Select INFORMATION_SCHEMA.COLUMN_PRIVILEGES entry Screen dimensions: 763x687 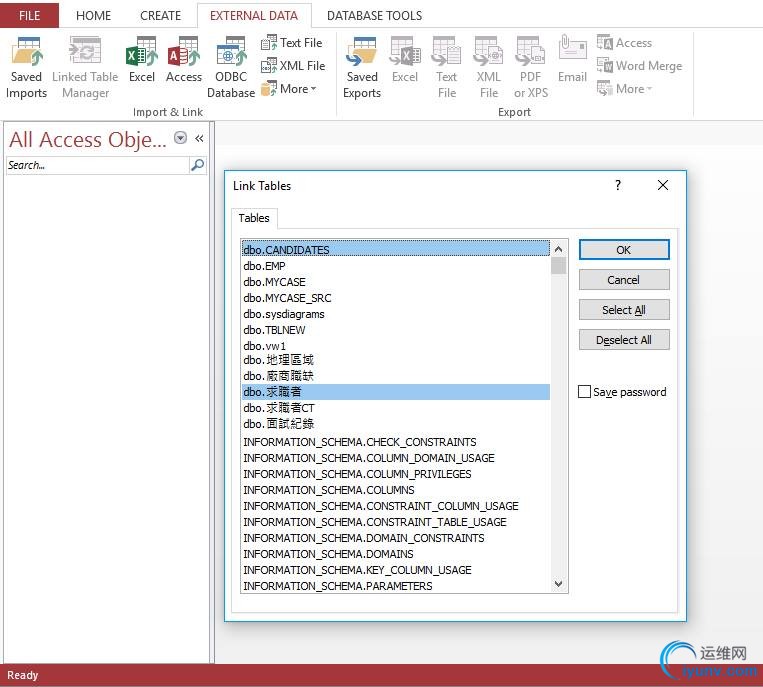click(x=396, y=474)
